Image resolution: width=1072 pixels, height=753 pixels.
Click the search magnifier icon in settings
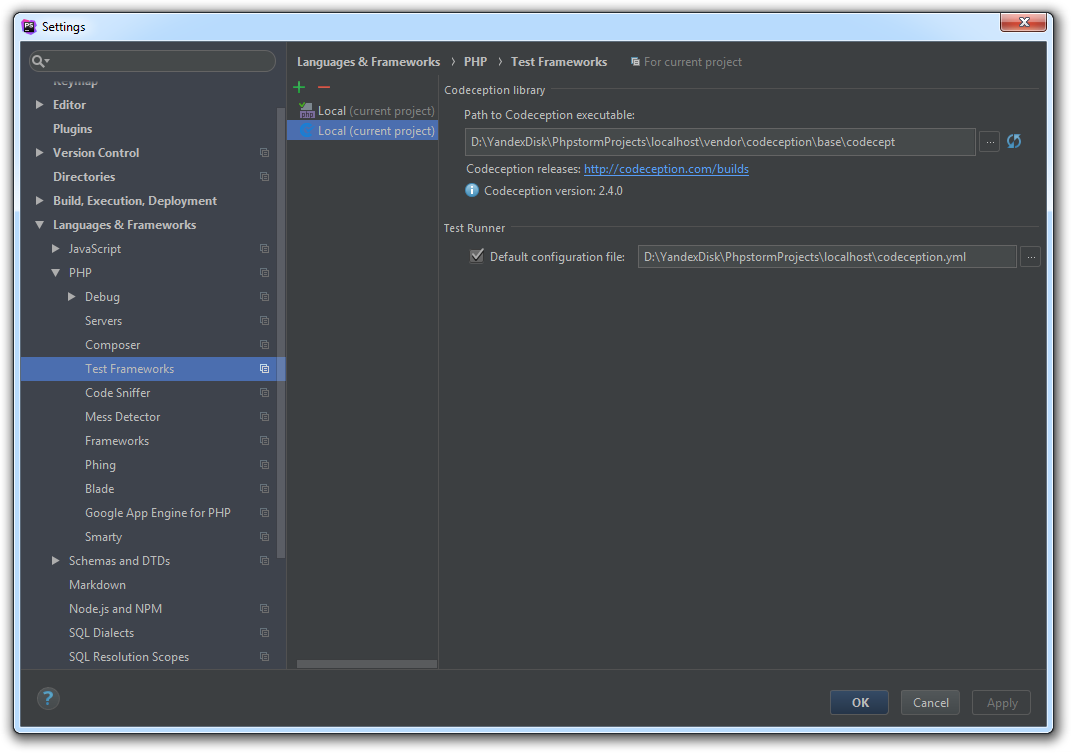point(40,61)
